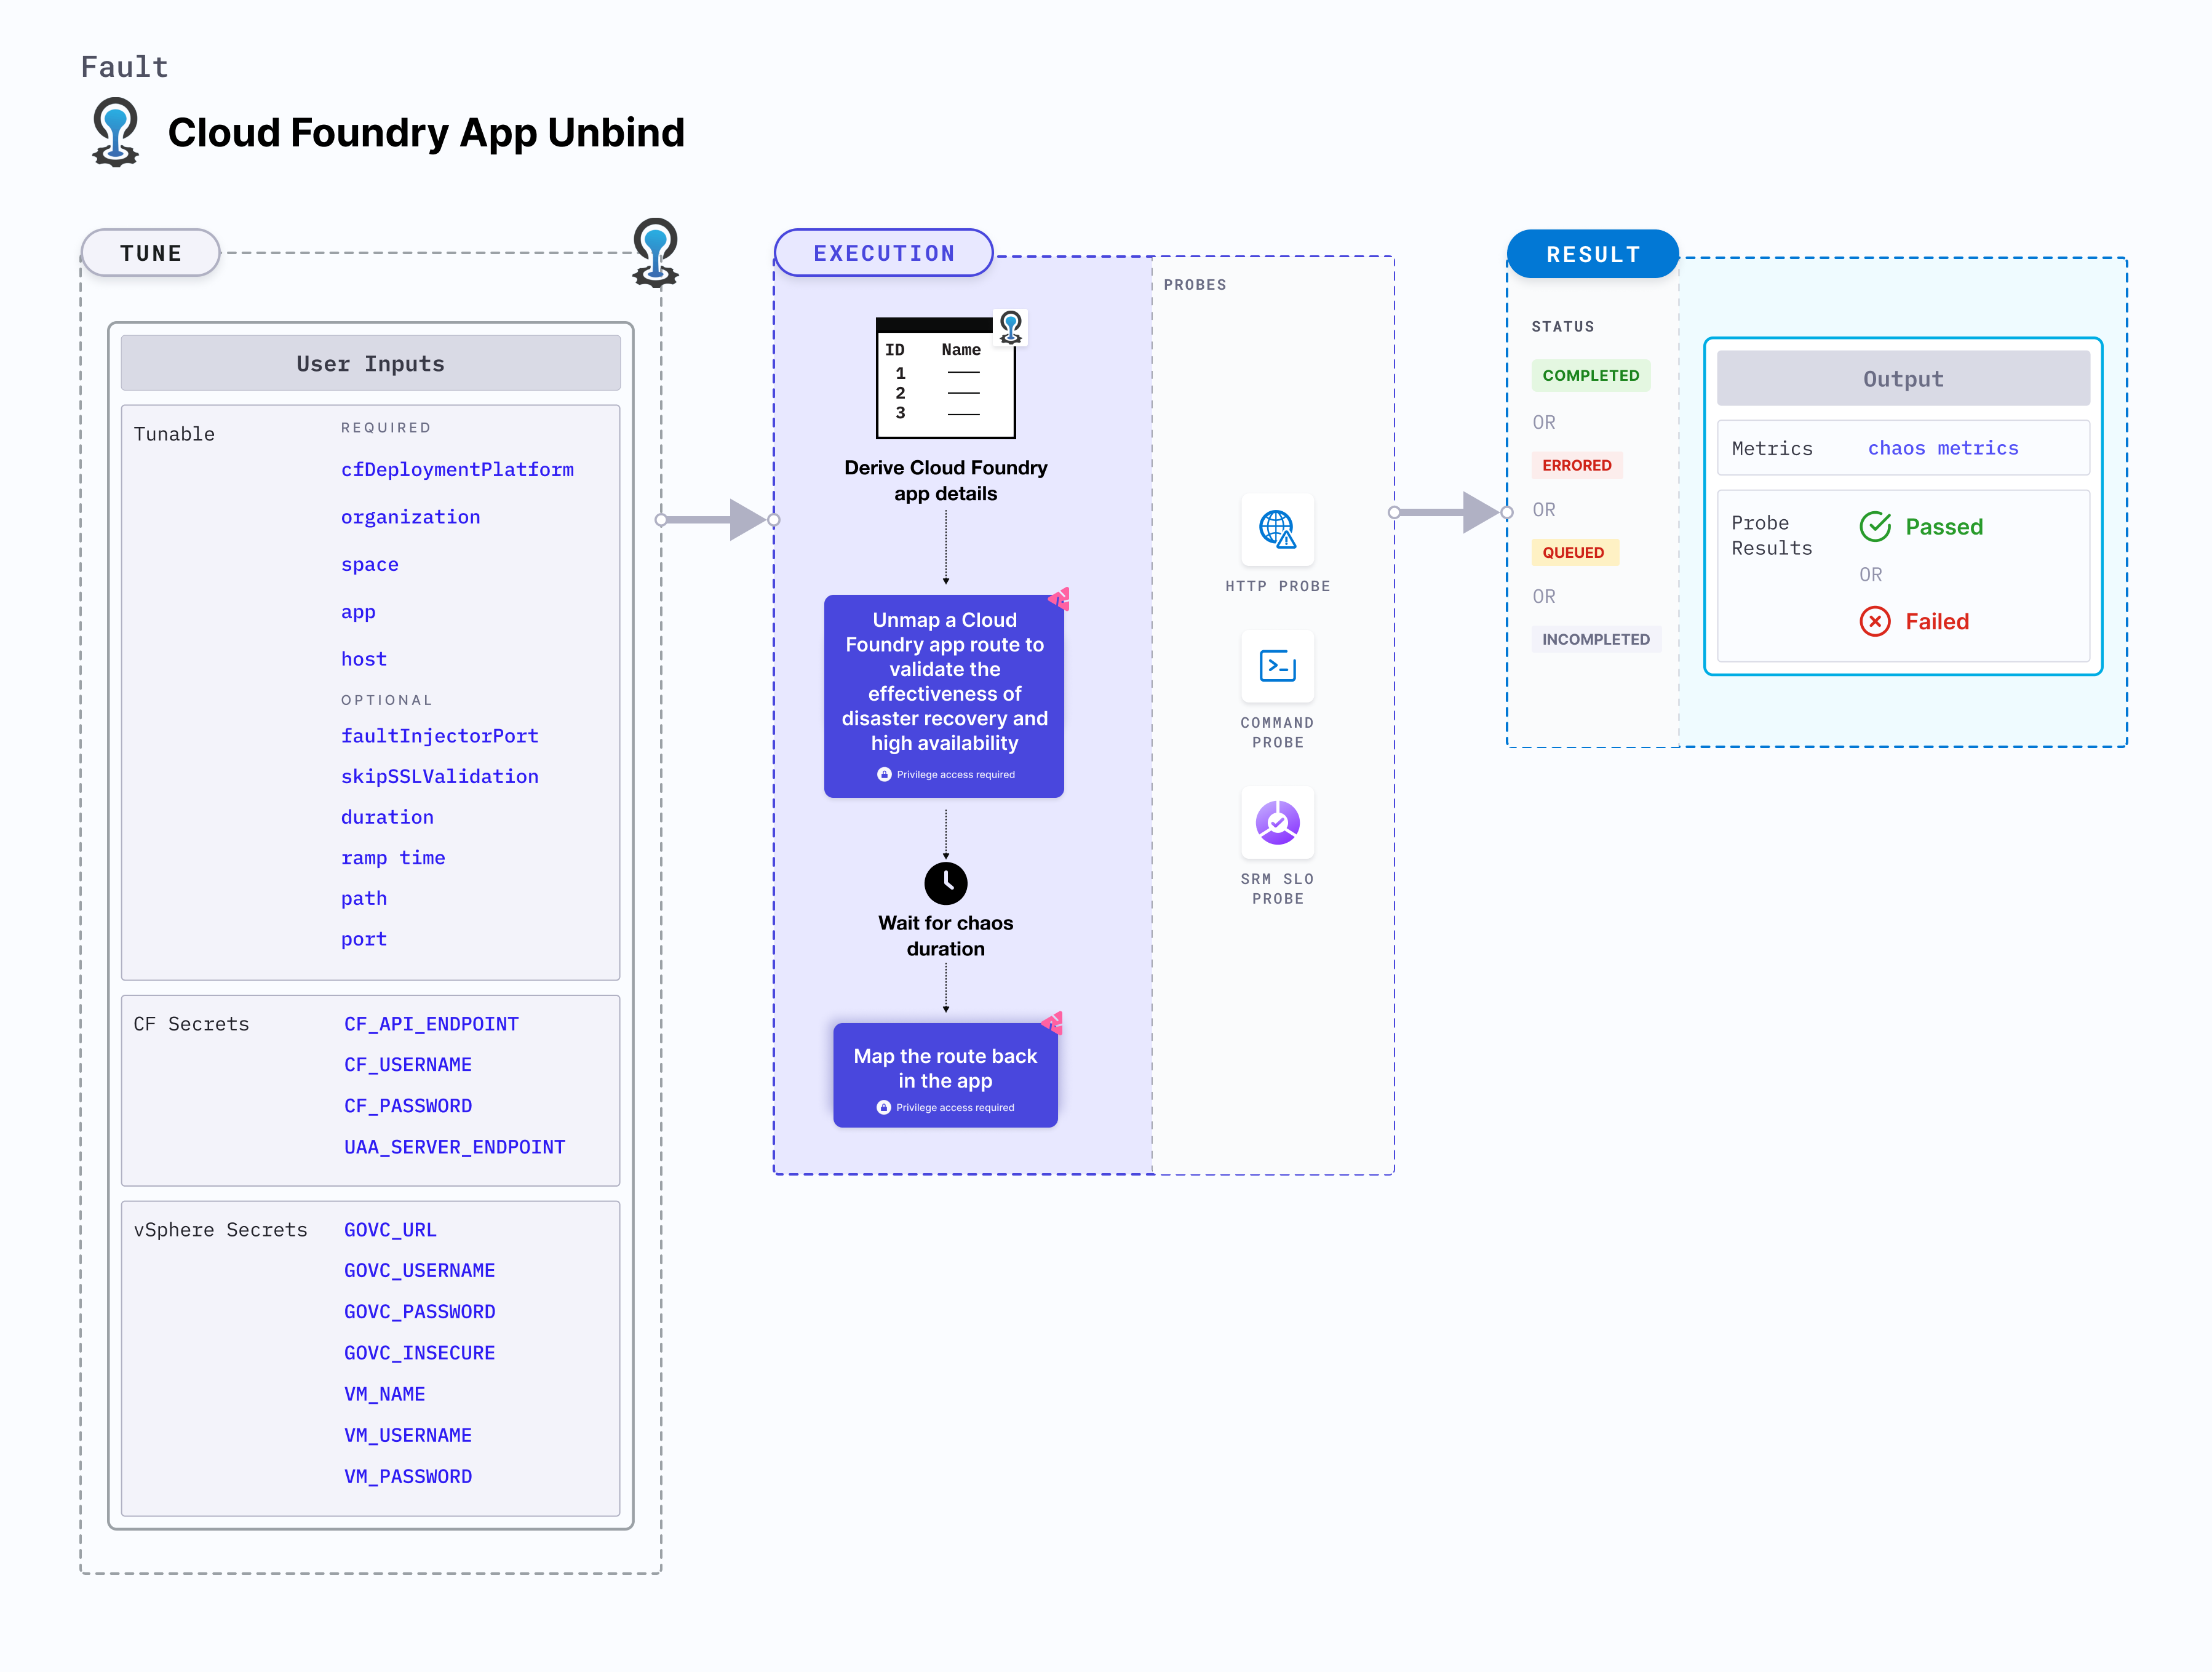Click the app details table icon
The width and height of the screenshot is (2212, 1672).
tap(946, 378)
